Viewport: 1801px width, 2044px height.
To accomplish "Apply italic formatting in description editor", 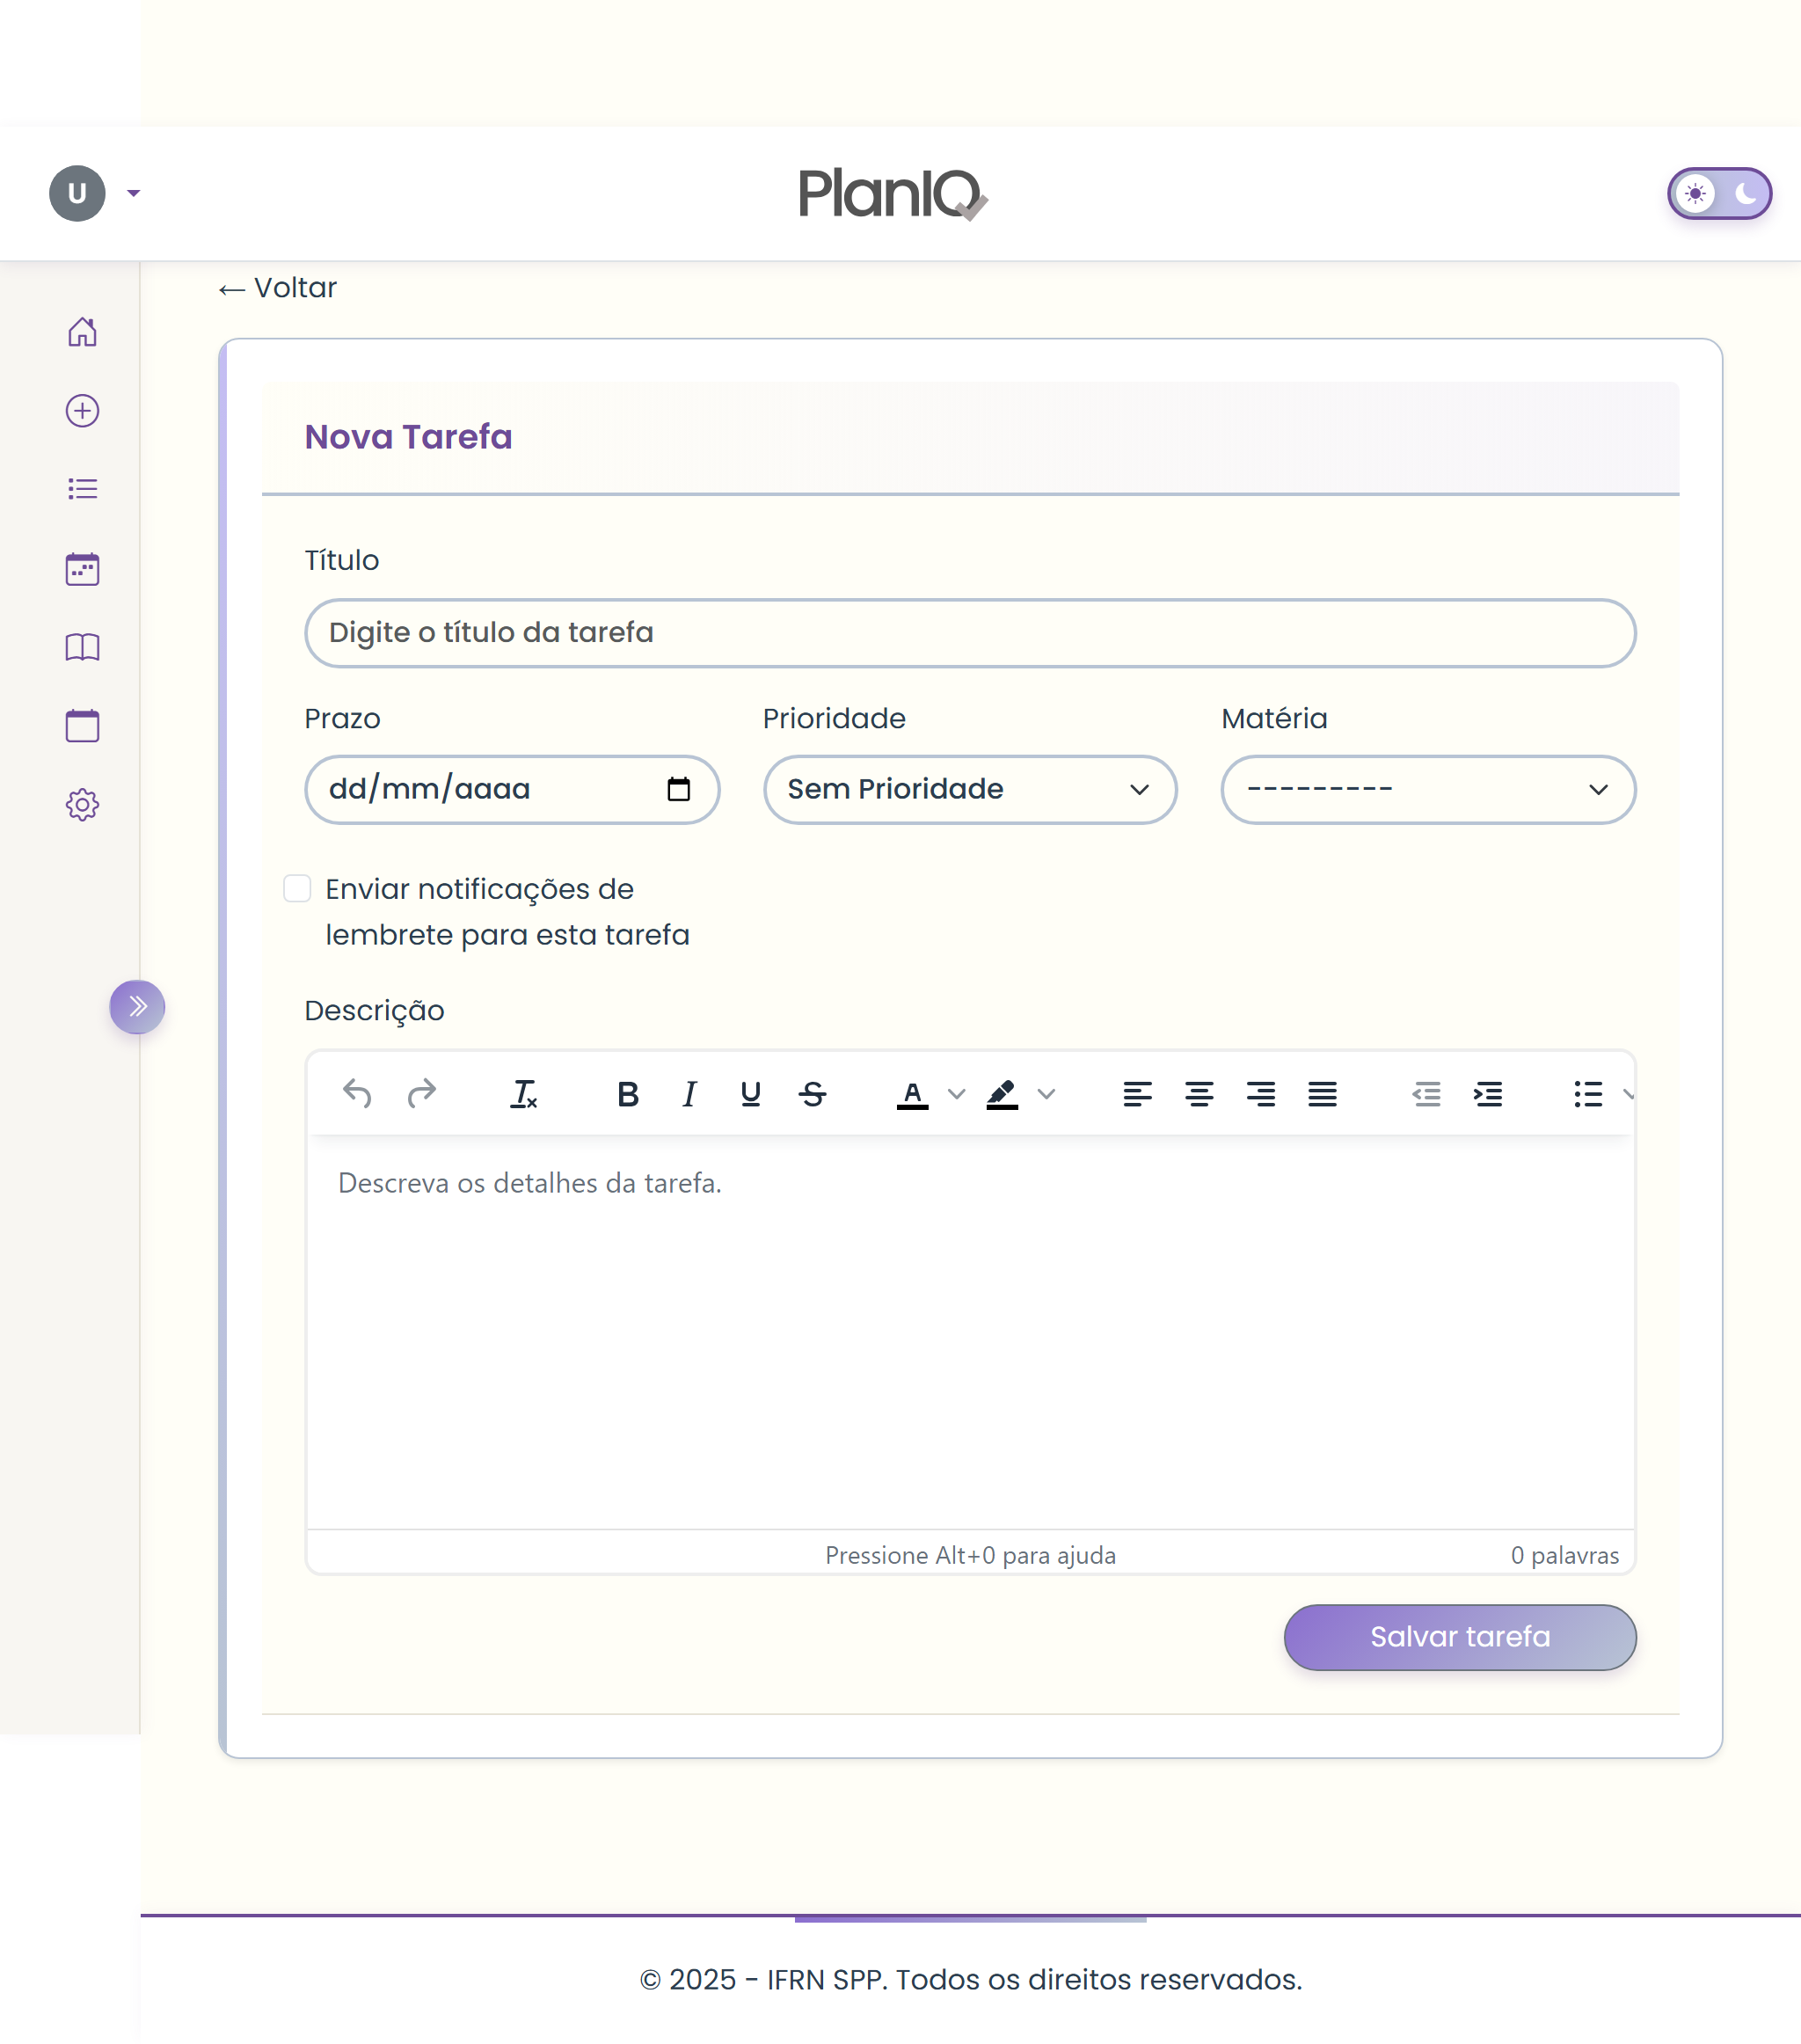I will click(689, 1095).
